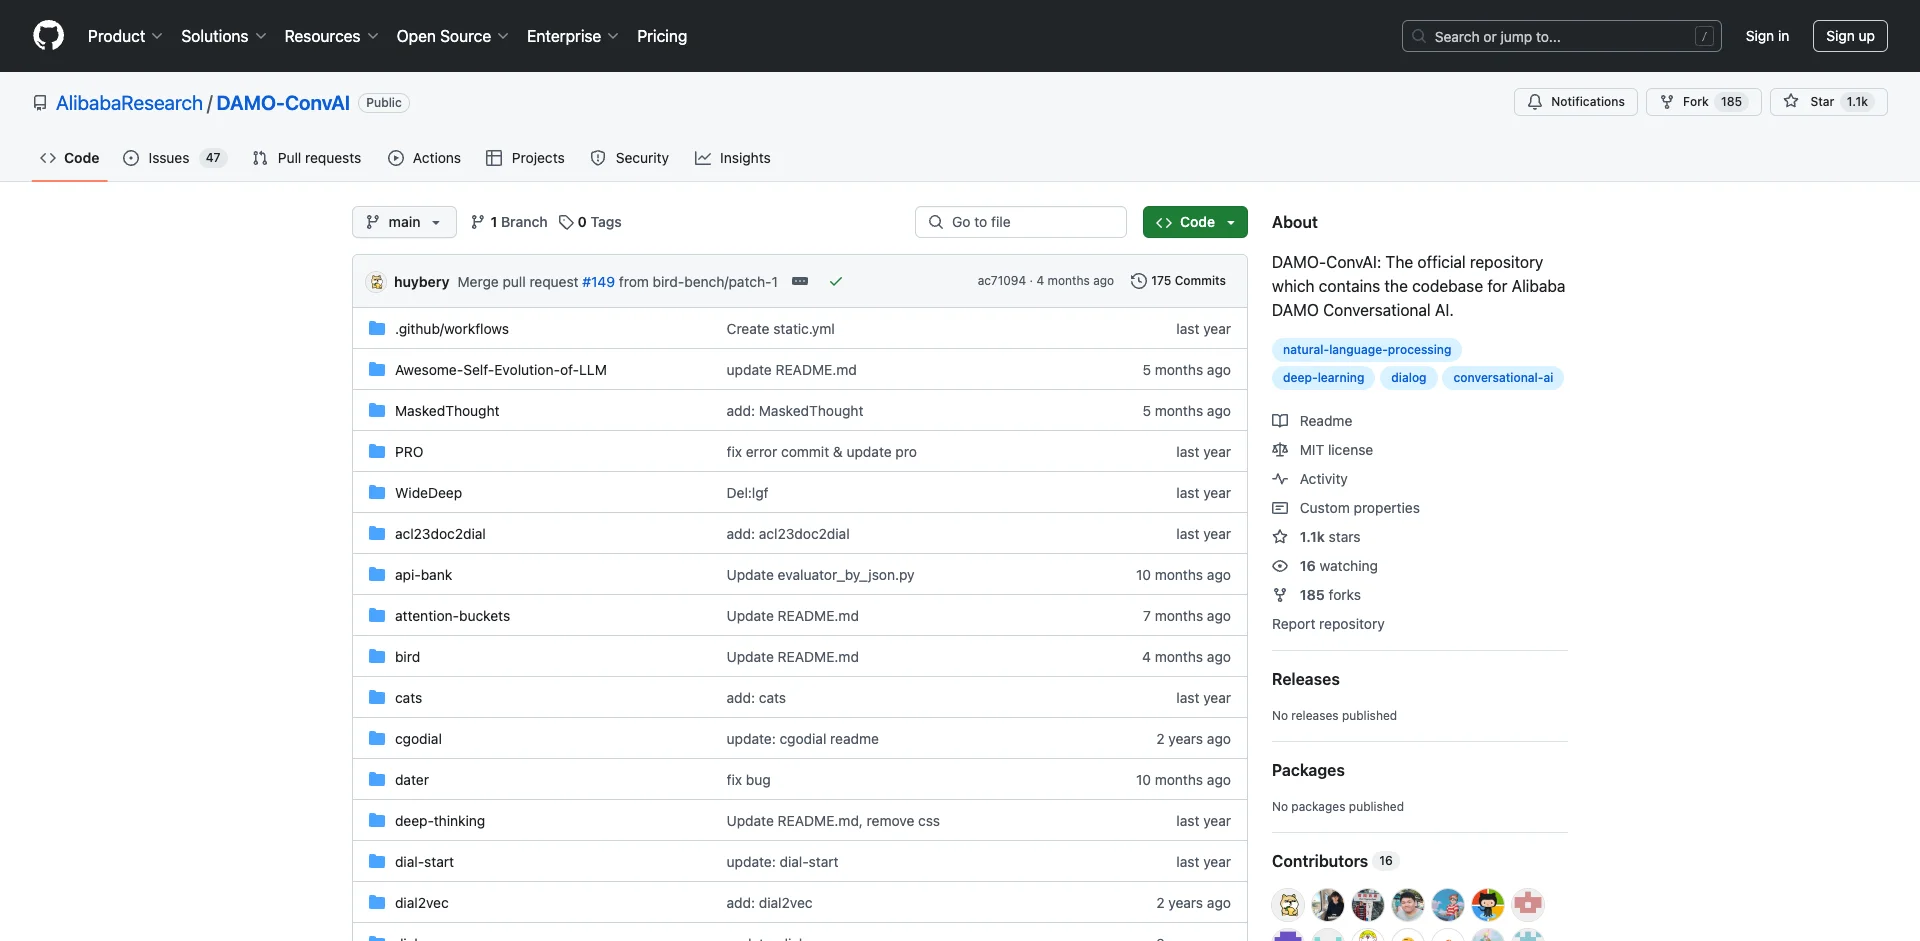Open the AlibabaResearch owner link
The width and height of the screenshot is (1920, 941).
[129, 103]
